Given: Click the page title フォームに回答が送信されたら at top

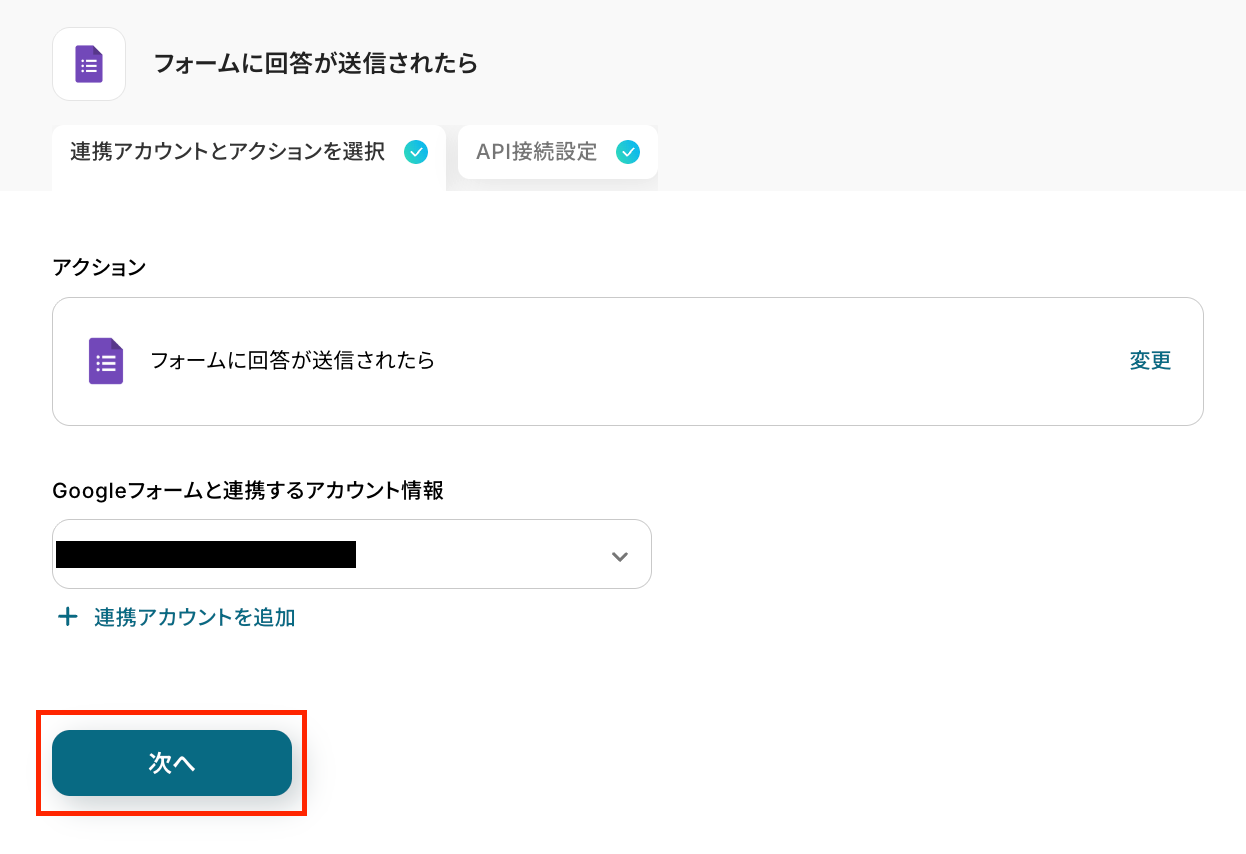Looking at the screenshot, I should click(x=315, y=64).
